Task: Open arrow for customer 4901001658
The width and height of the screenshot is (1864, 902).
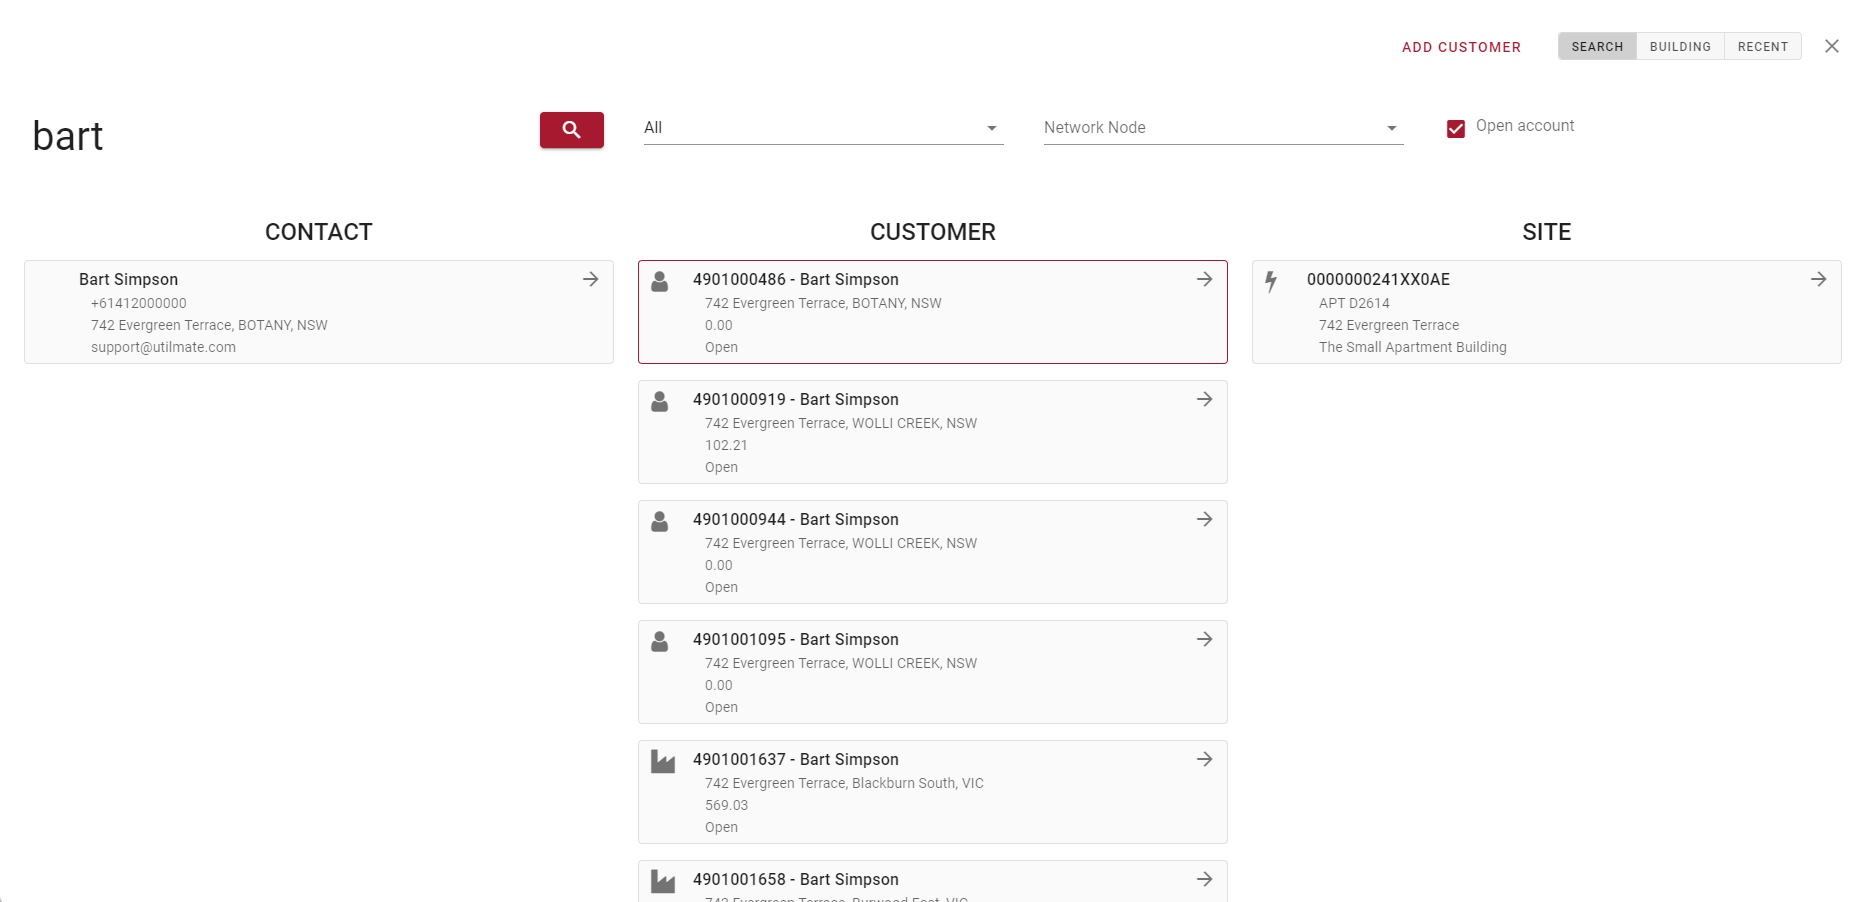Action: point(1205,879)
